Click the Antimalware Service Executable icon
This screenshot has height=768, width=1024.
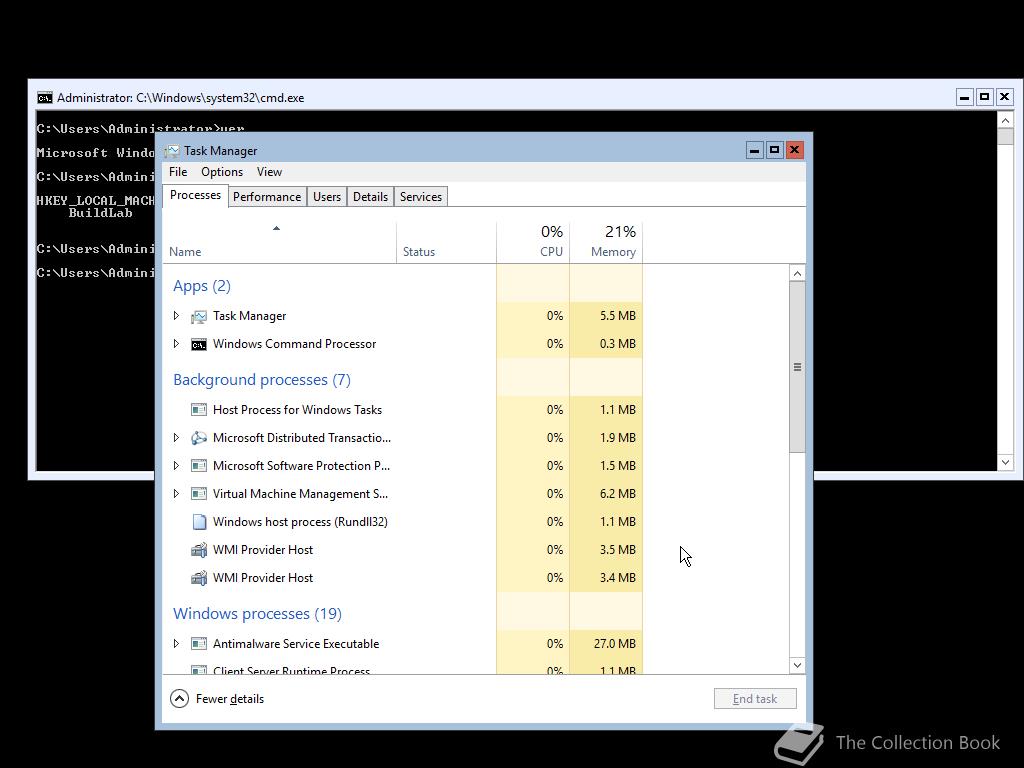[x=199, y=644]
